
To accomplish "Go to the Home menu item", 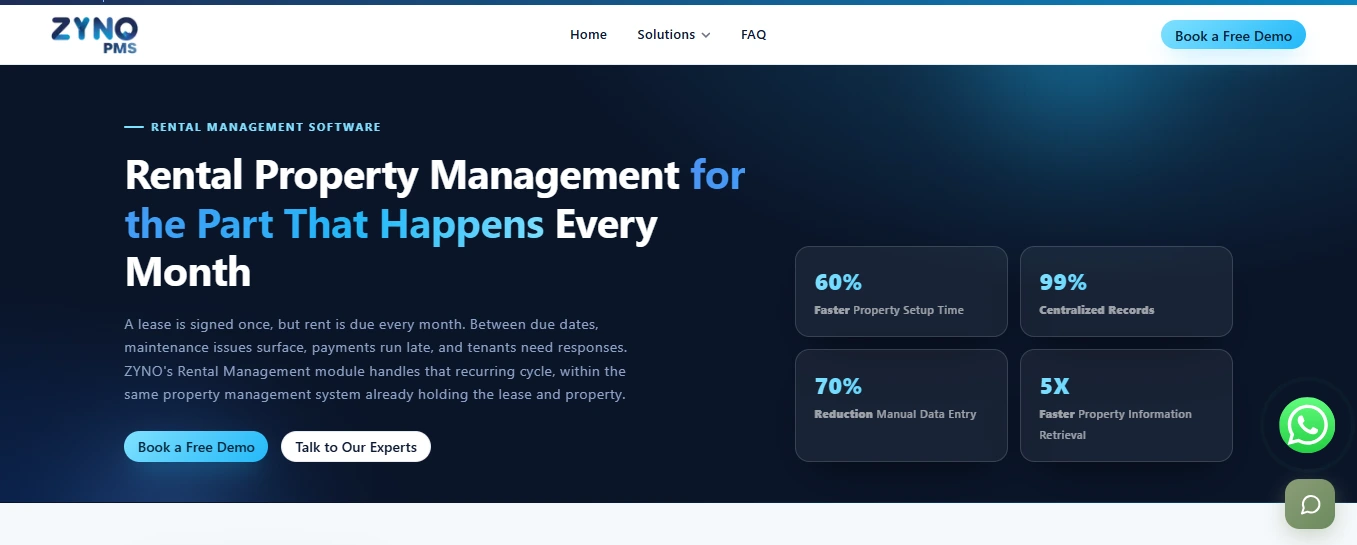I will coord(588,35).
